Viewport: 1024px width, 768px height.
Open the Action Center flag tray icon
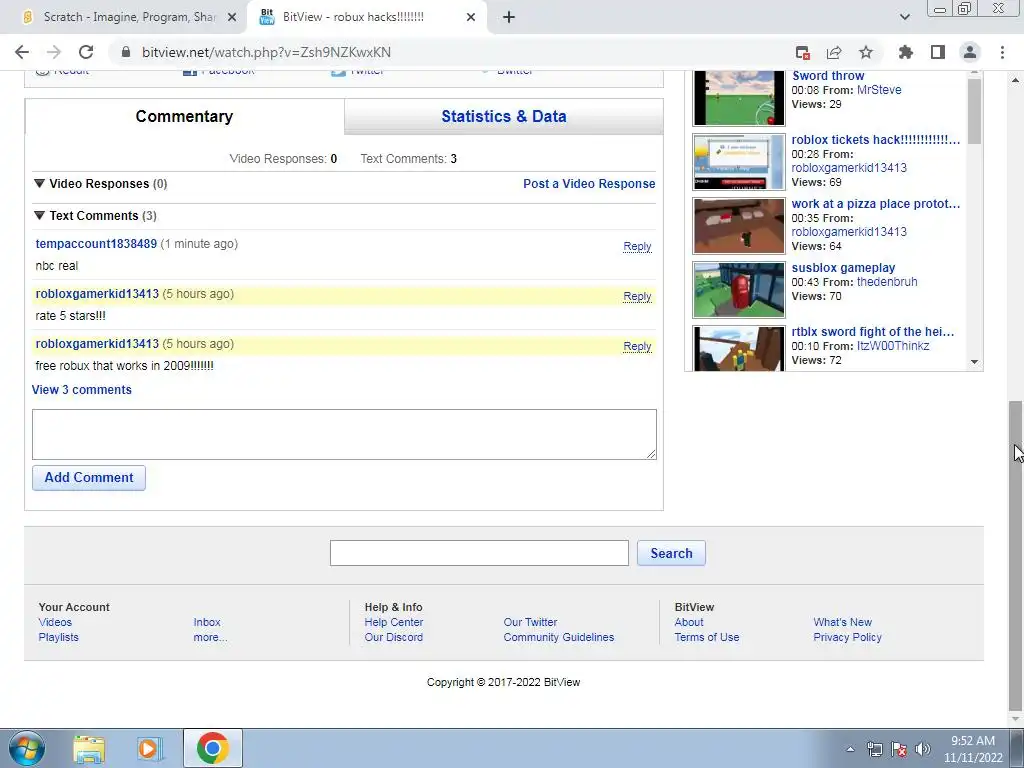coord(899,749)
